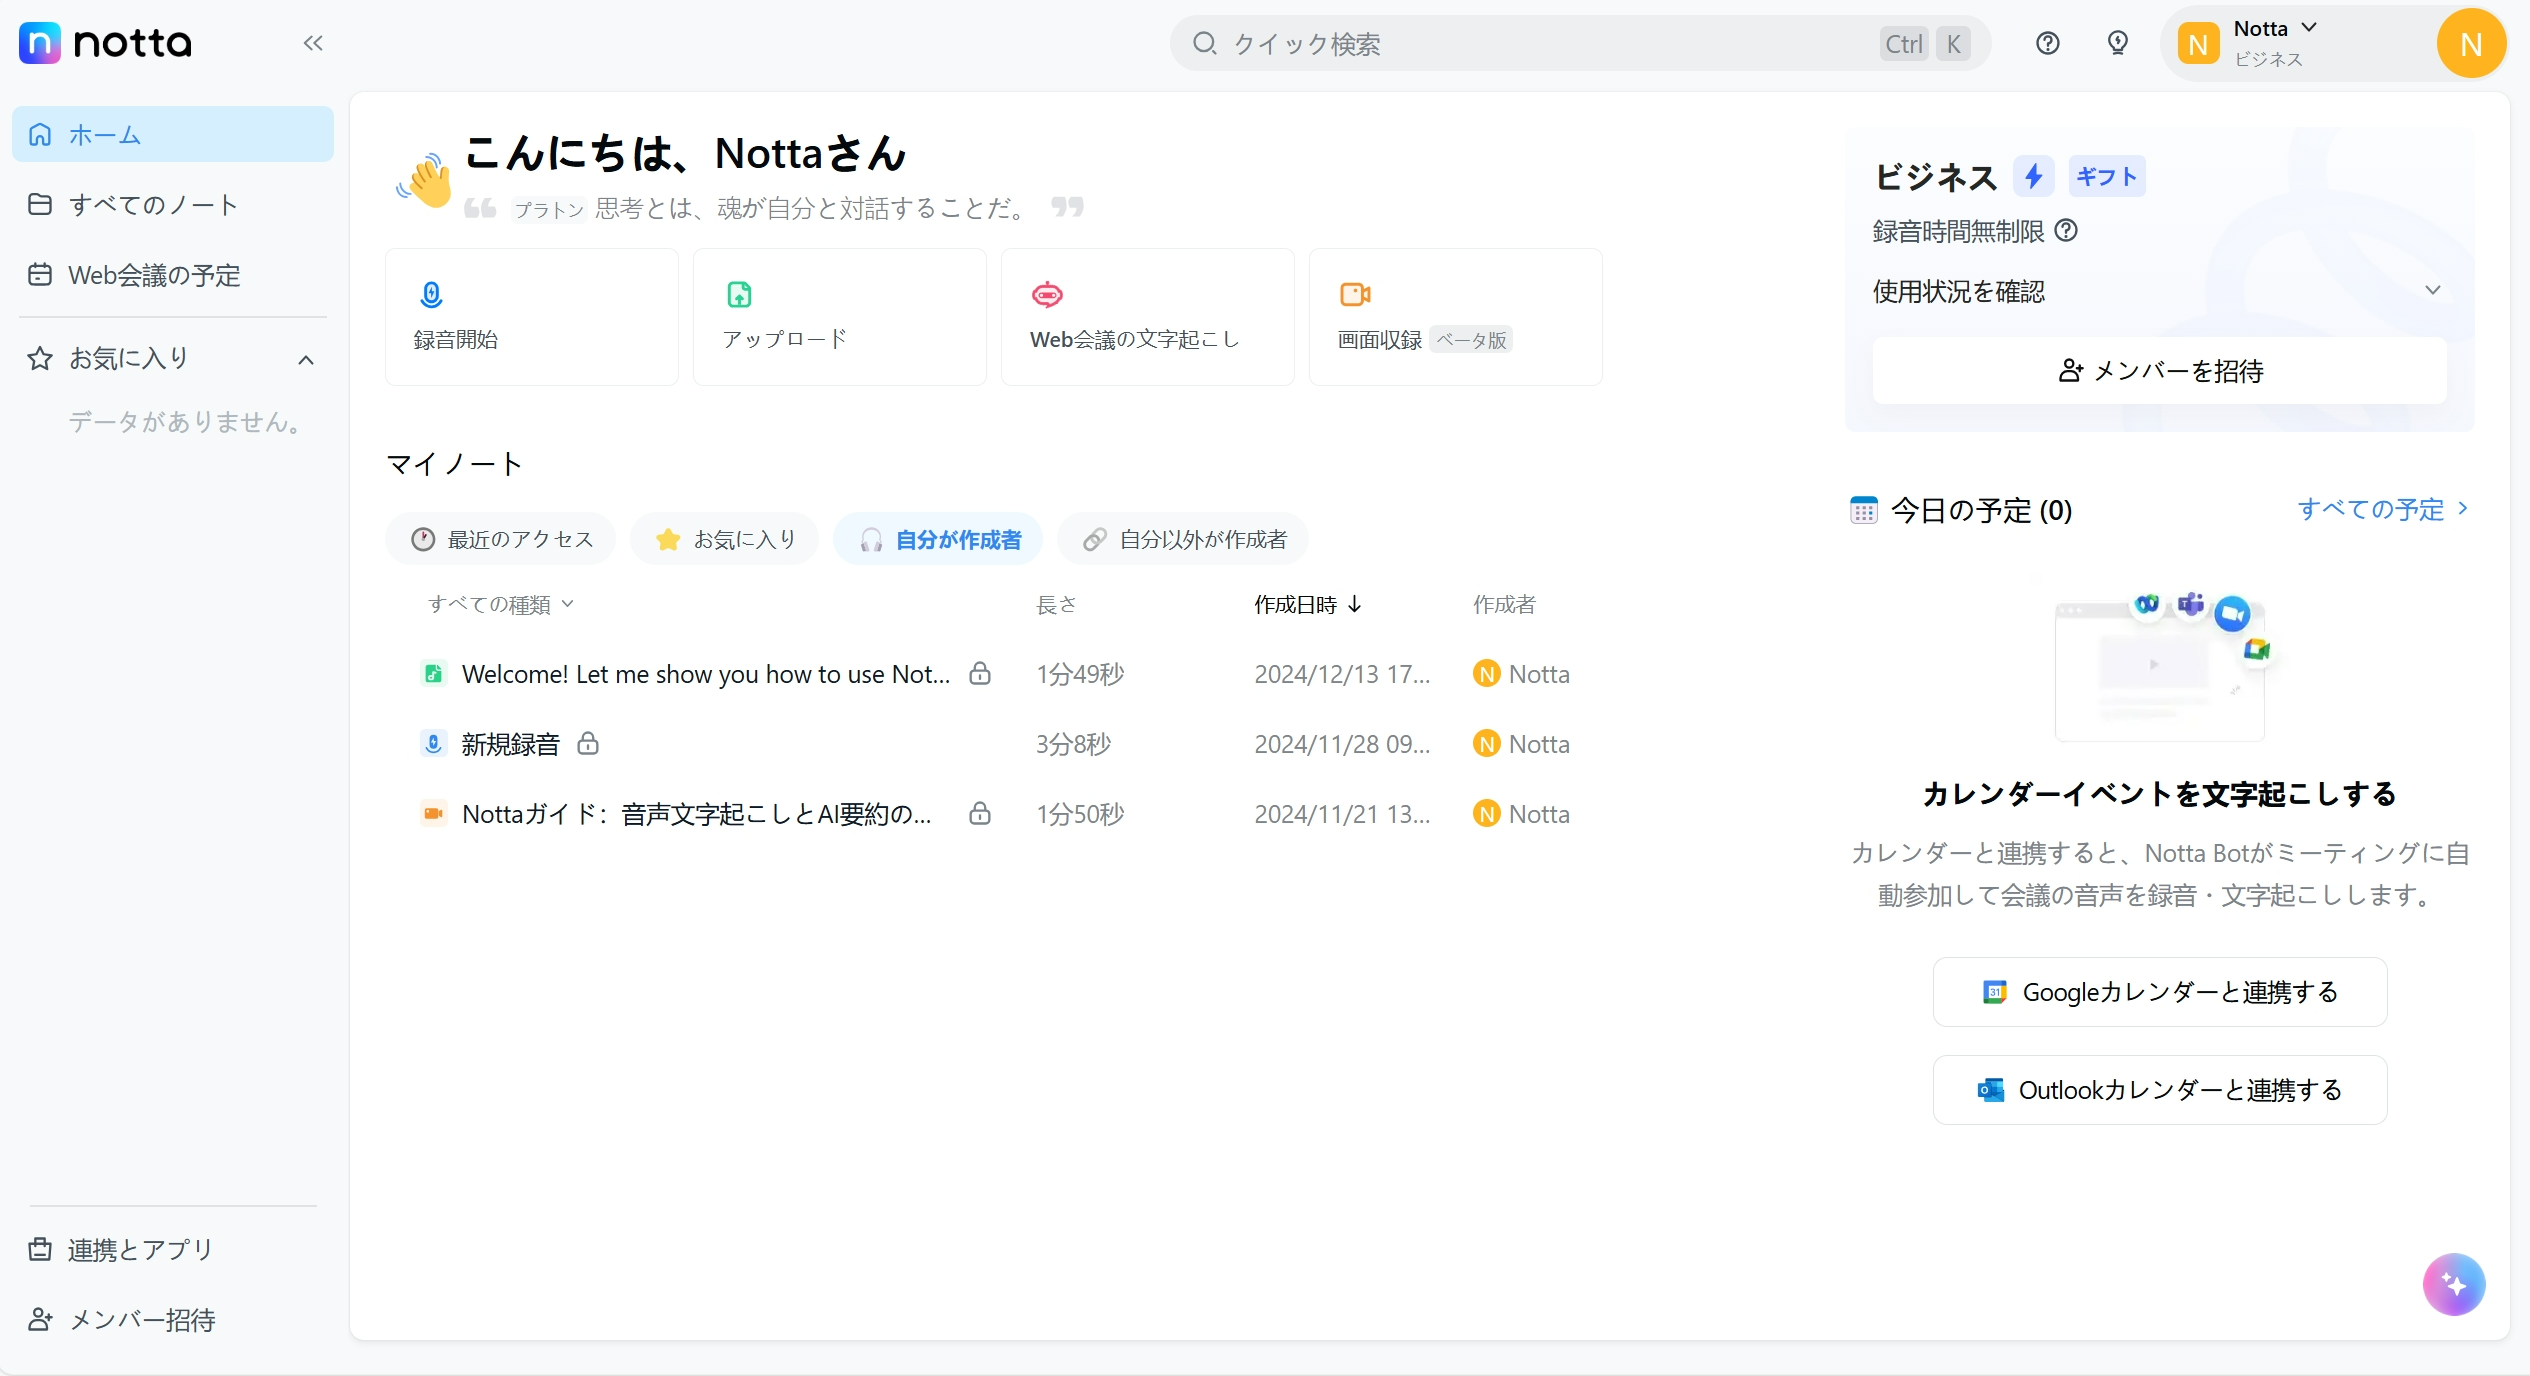This screenshot has height=1376, width=2530.
Task: Click the Notta logo icon
Action: click(x=40, y=43)
